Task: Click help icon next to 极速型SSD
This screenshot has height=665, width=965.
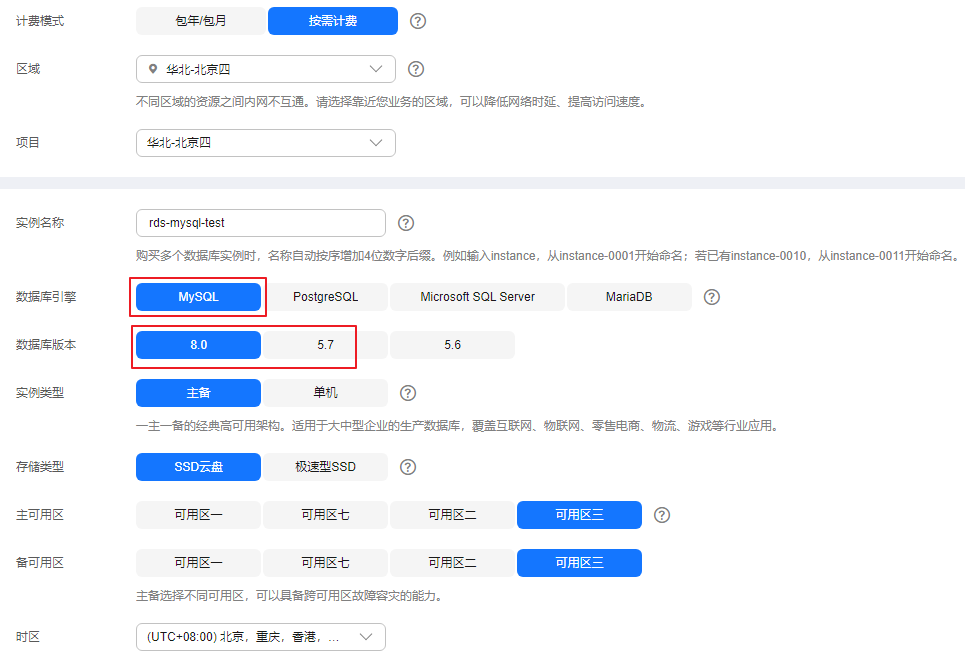Action: pyautogui.click(x=408, y=467)
